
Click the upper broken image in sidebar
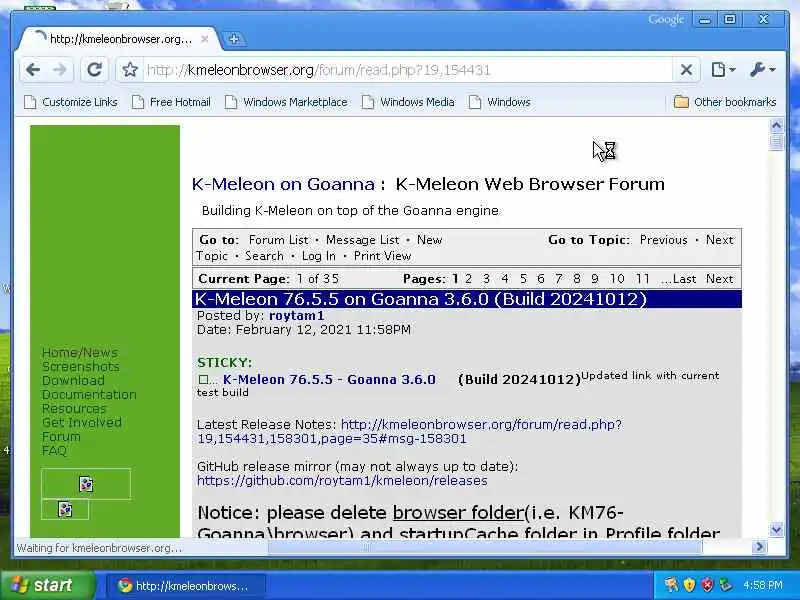click(x=86, y=484)
